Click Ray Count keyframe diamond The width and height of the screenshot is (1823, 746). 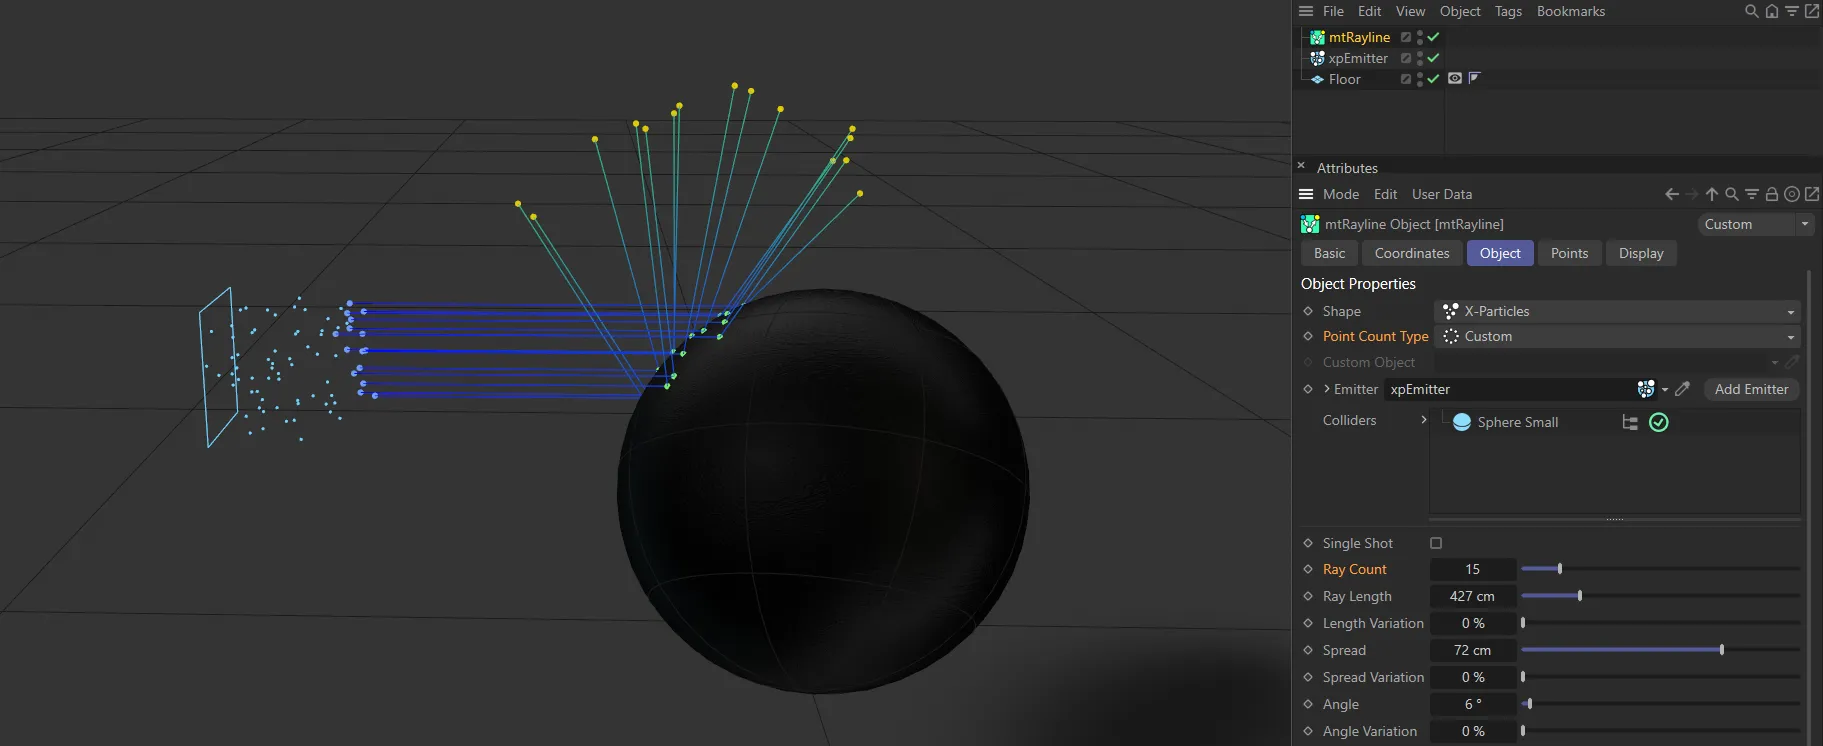pyautogui.click(x=1308, y=569)
